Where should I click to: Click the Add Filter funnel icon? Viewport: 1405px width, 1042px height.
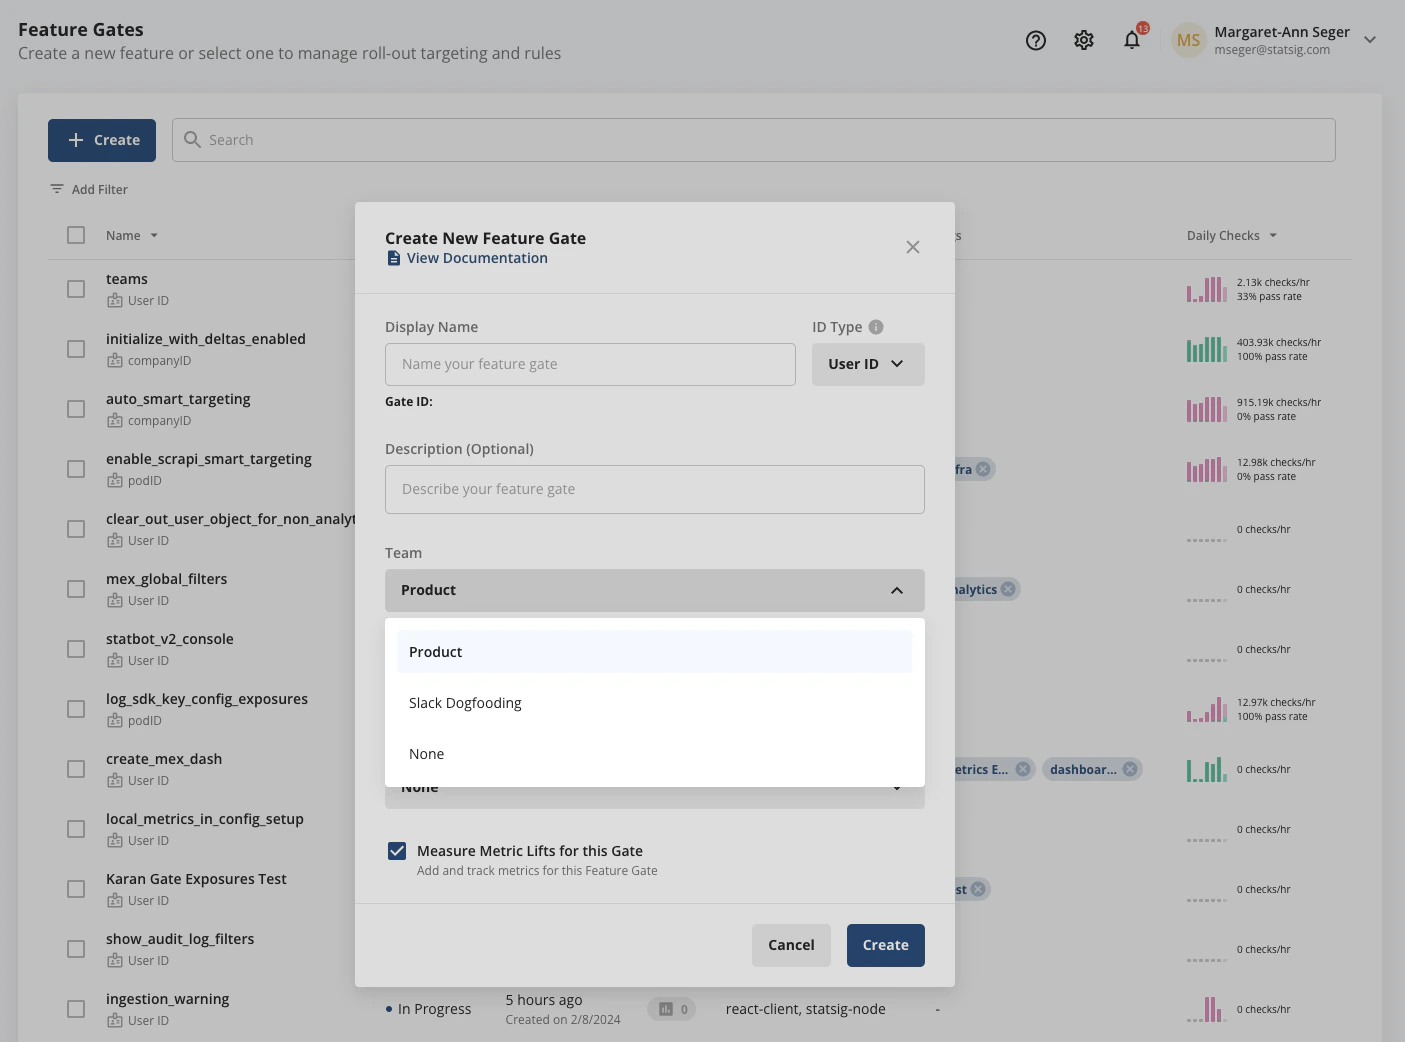point(56,188)
